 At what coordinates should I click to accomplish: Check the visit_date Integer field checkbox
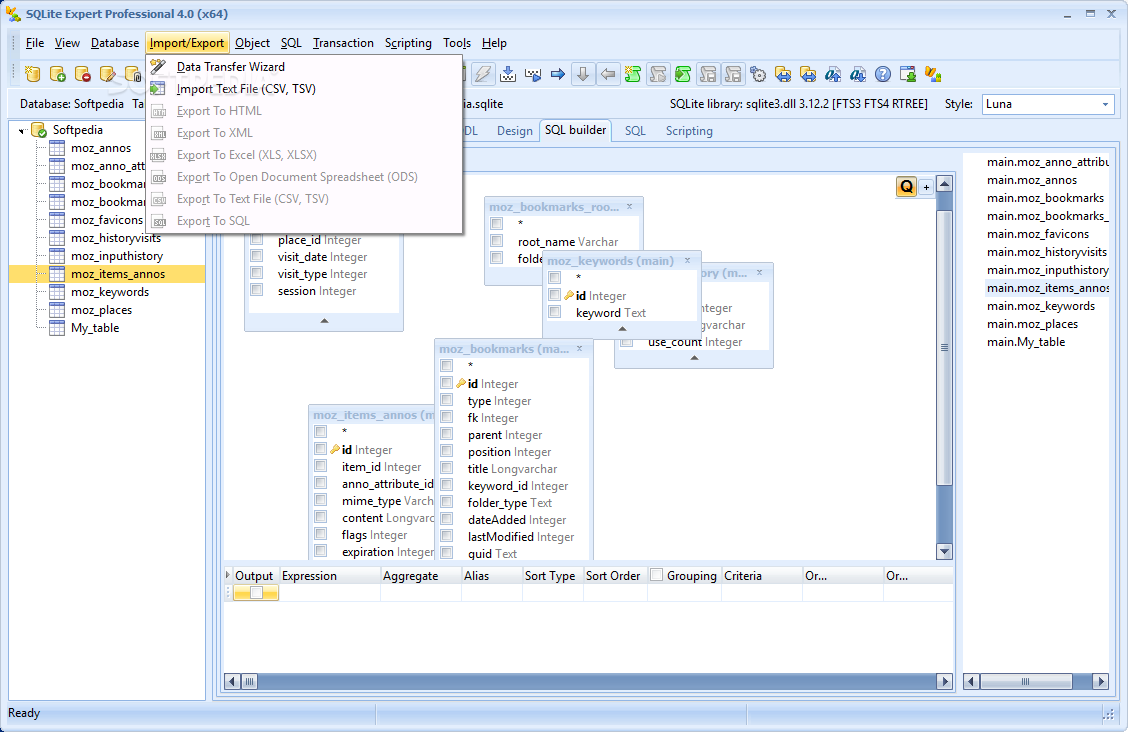pos(257,256)
